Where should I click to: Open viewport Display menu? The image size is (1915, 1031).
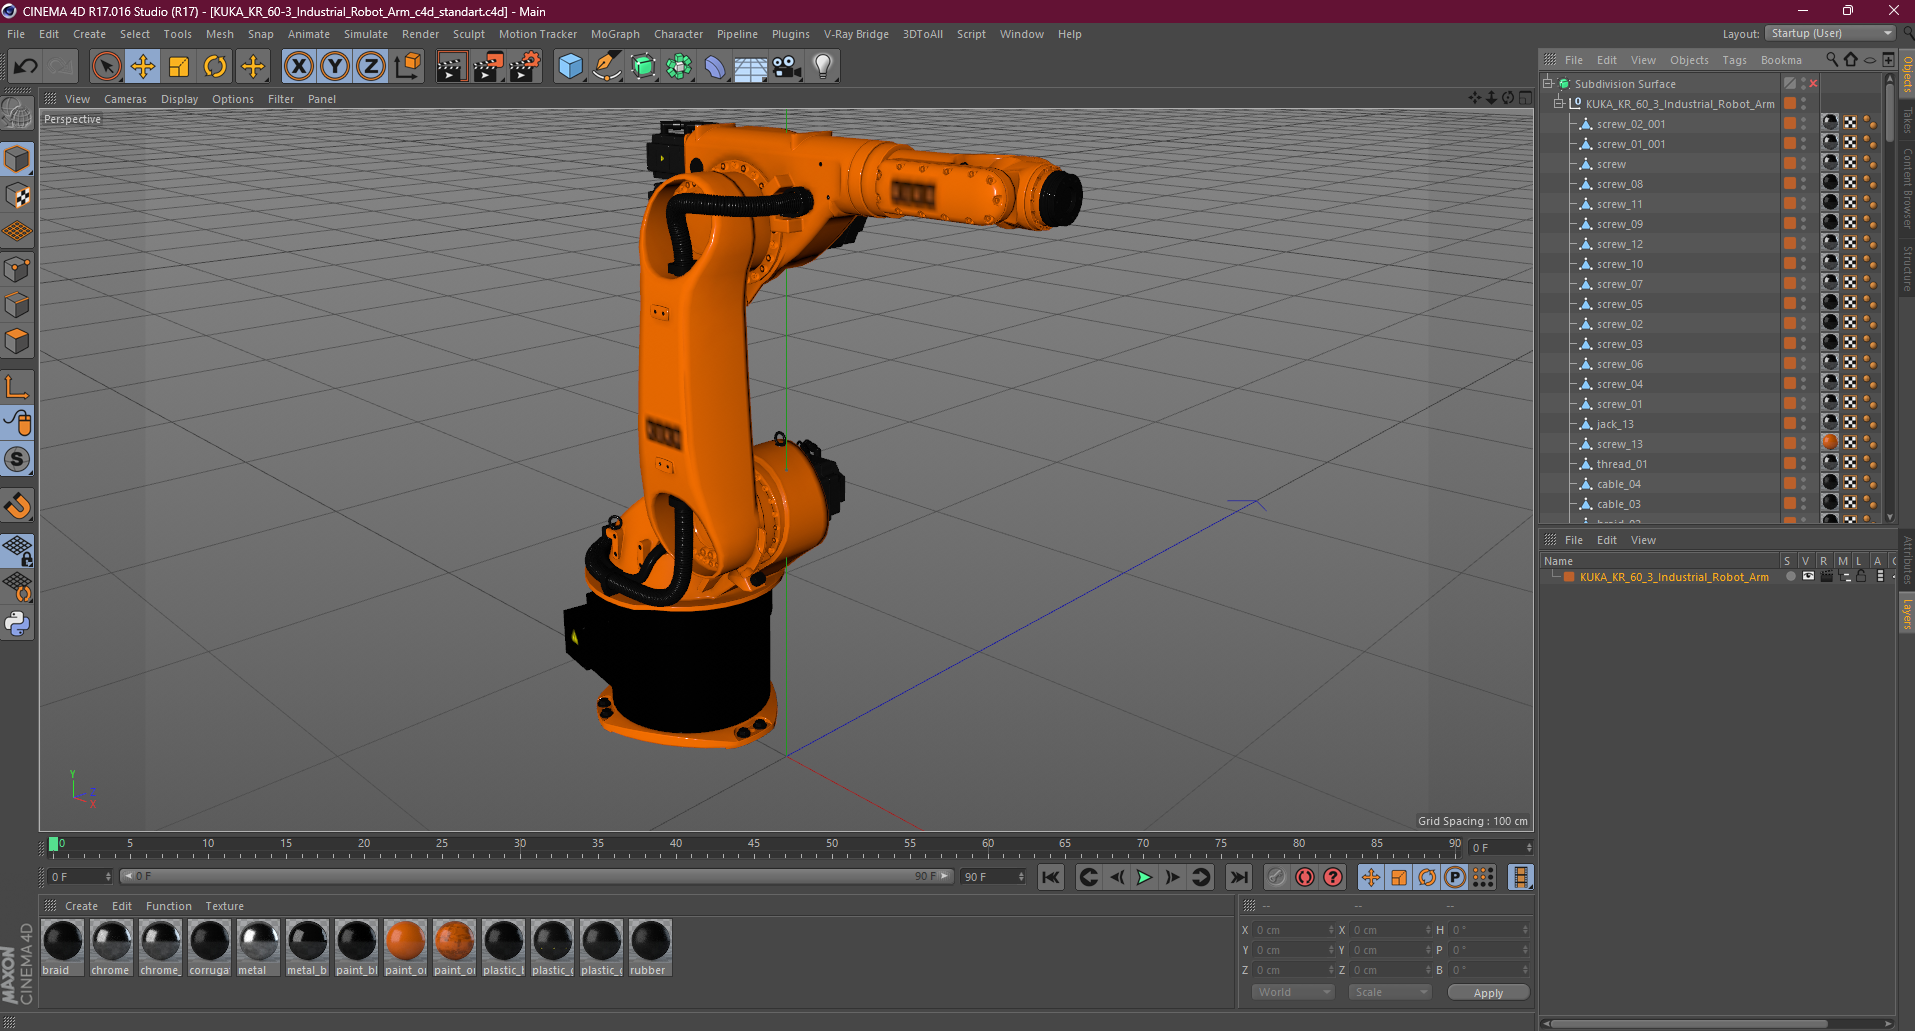click(180, 99)
